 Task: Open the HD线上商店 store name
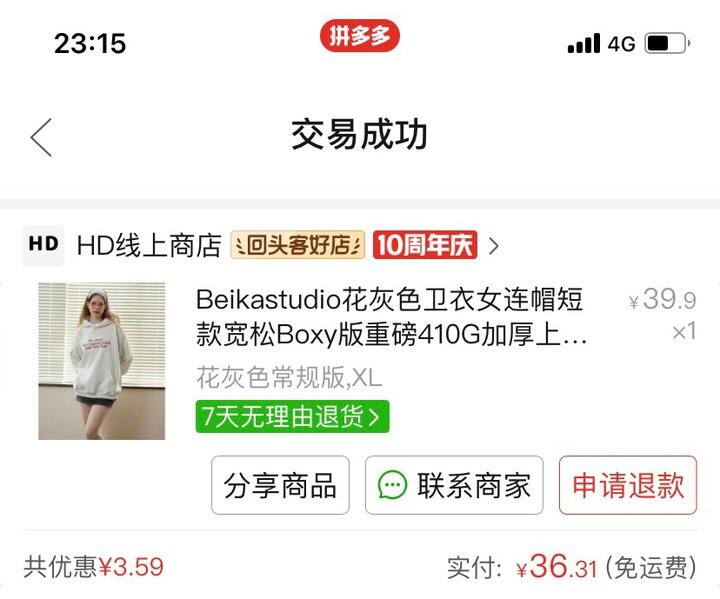pos(149,245)
